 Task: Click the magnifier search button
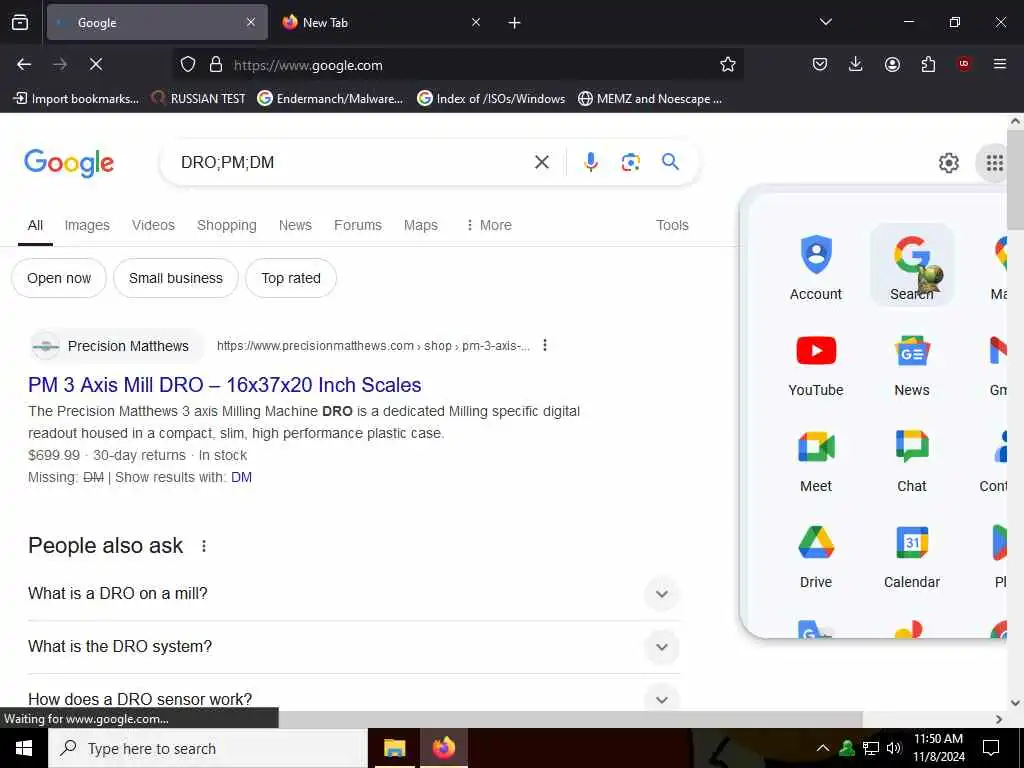[670, 162]
